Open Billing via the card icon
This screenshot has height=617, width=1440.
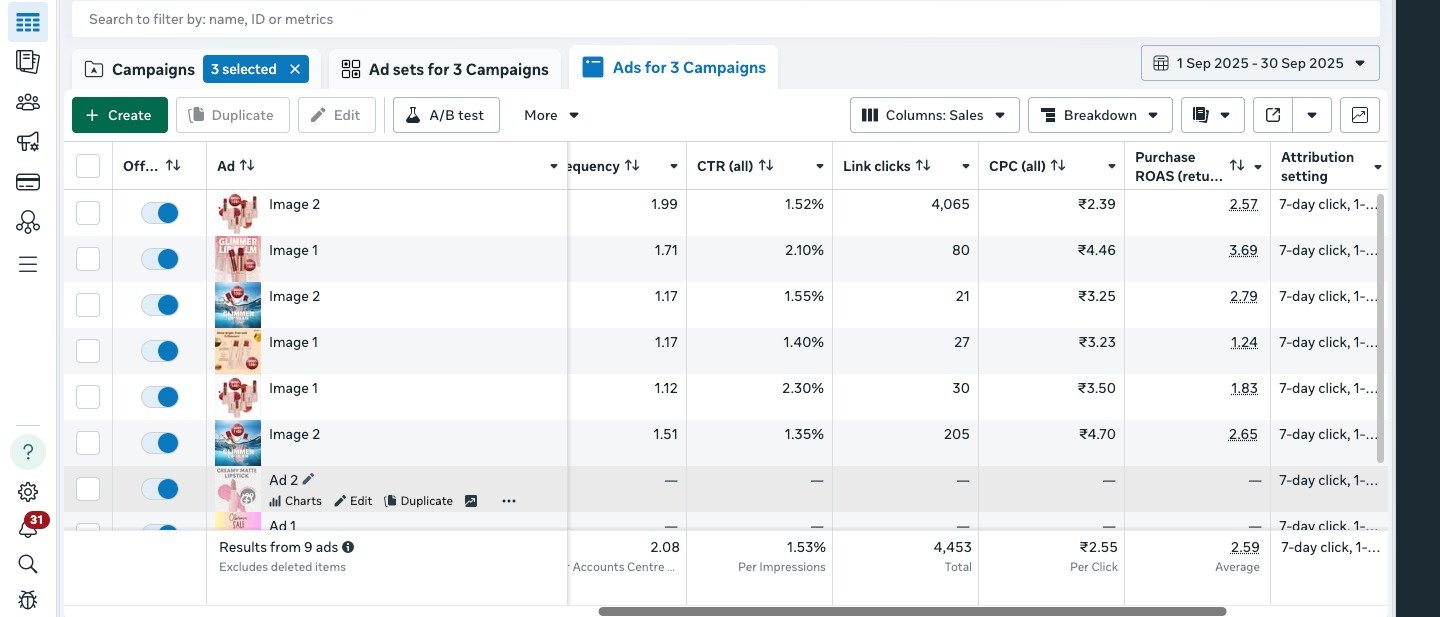[x=27, y=181]
